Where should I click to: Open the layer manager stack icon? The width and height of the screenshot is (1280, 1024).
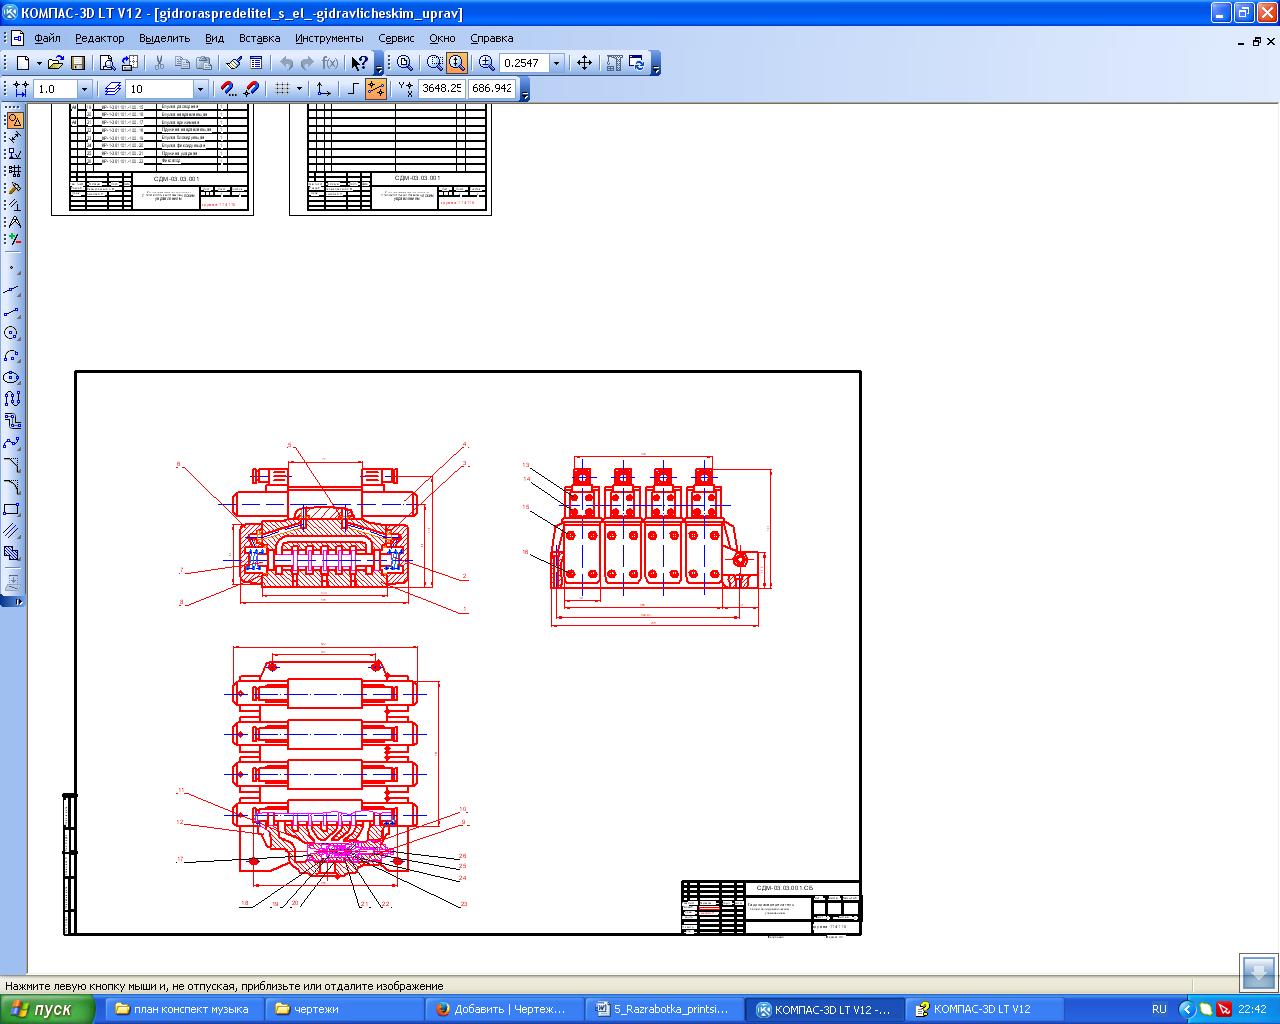112,89
